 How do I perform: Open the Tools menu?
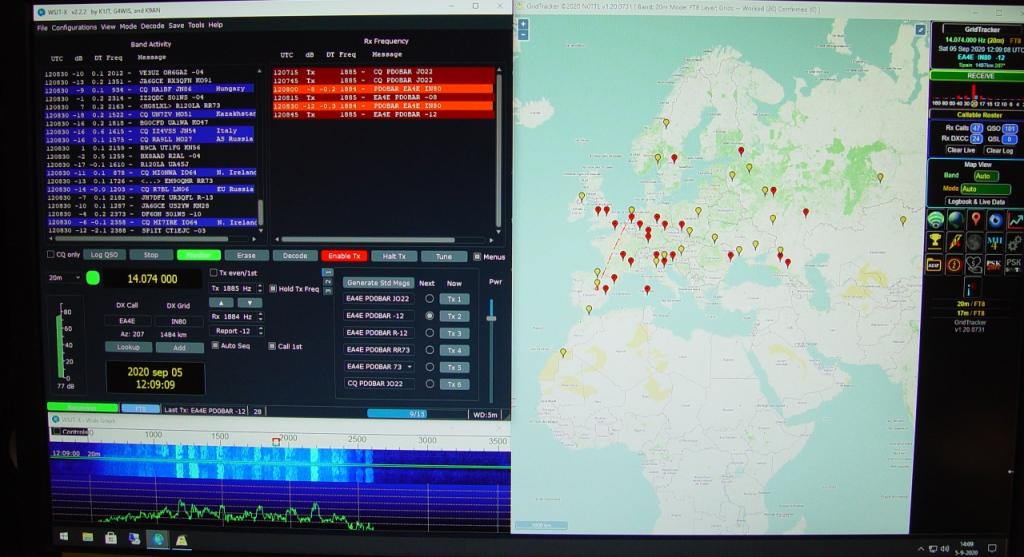[x=196, y=25]
